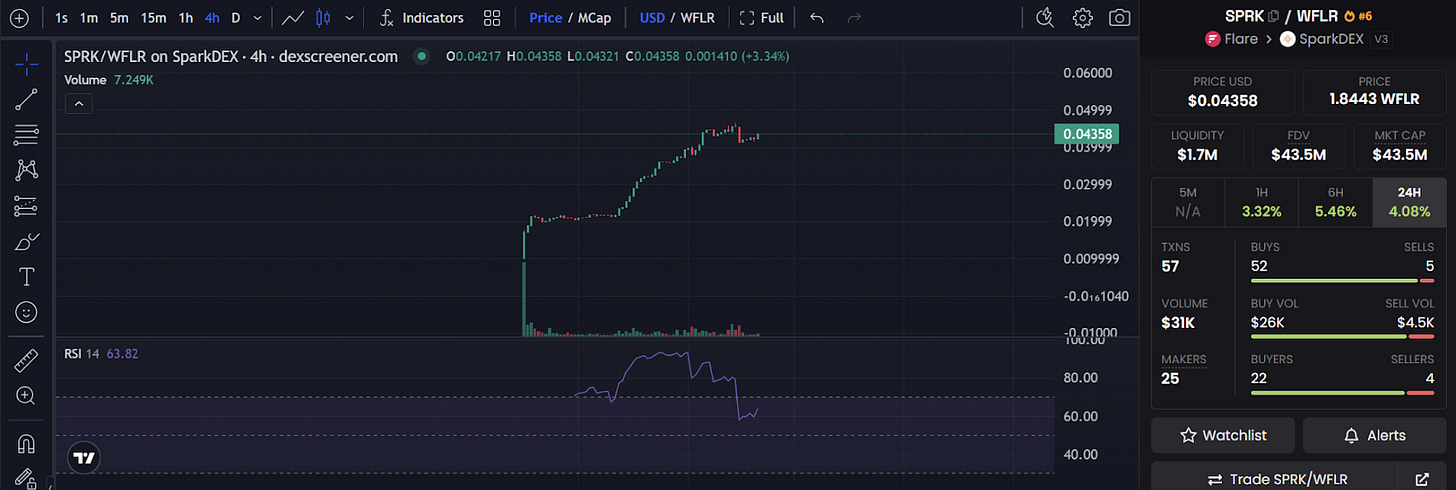Select the text annotation tool

point(27,277)
